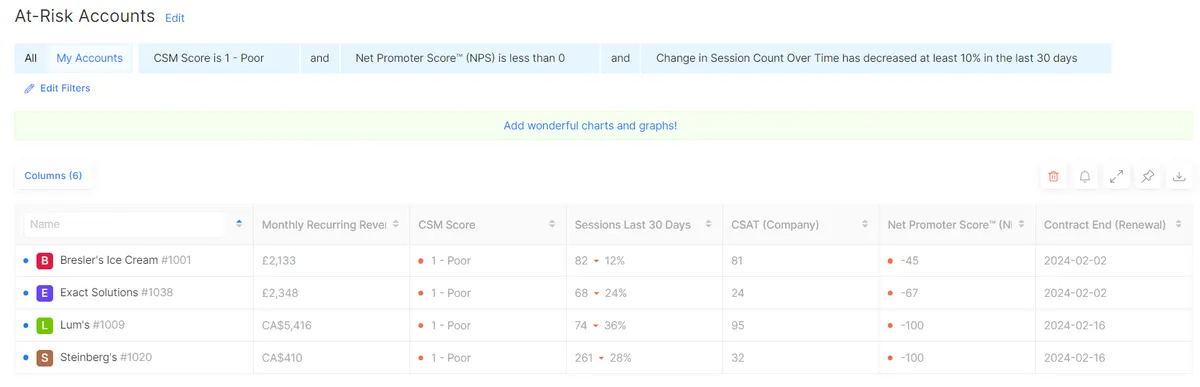1200x387 pixels.
Task: Click NPS value -67
Action: pos(909,293)
